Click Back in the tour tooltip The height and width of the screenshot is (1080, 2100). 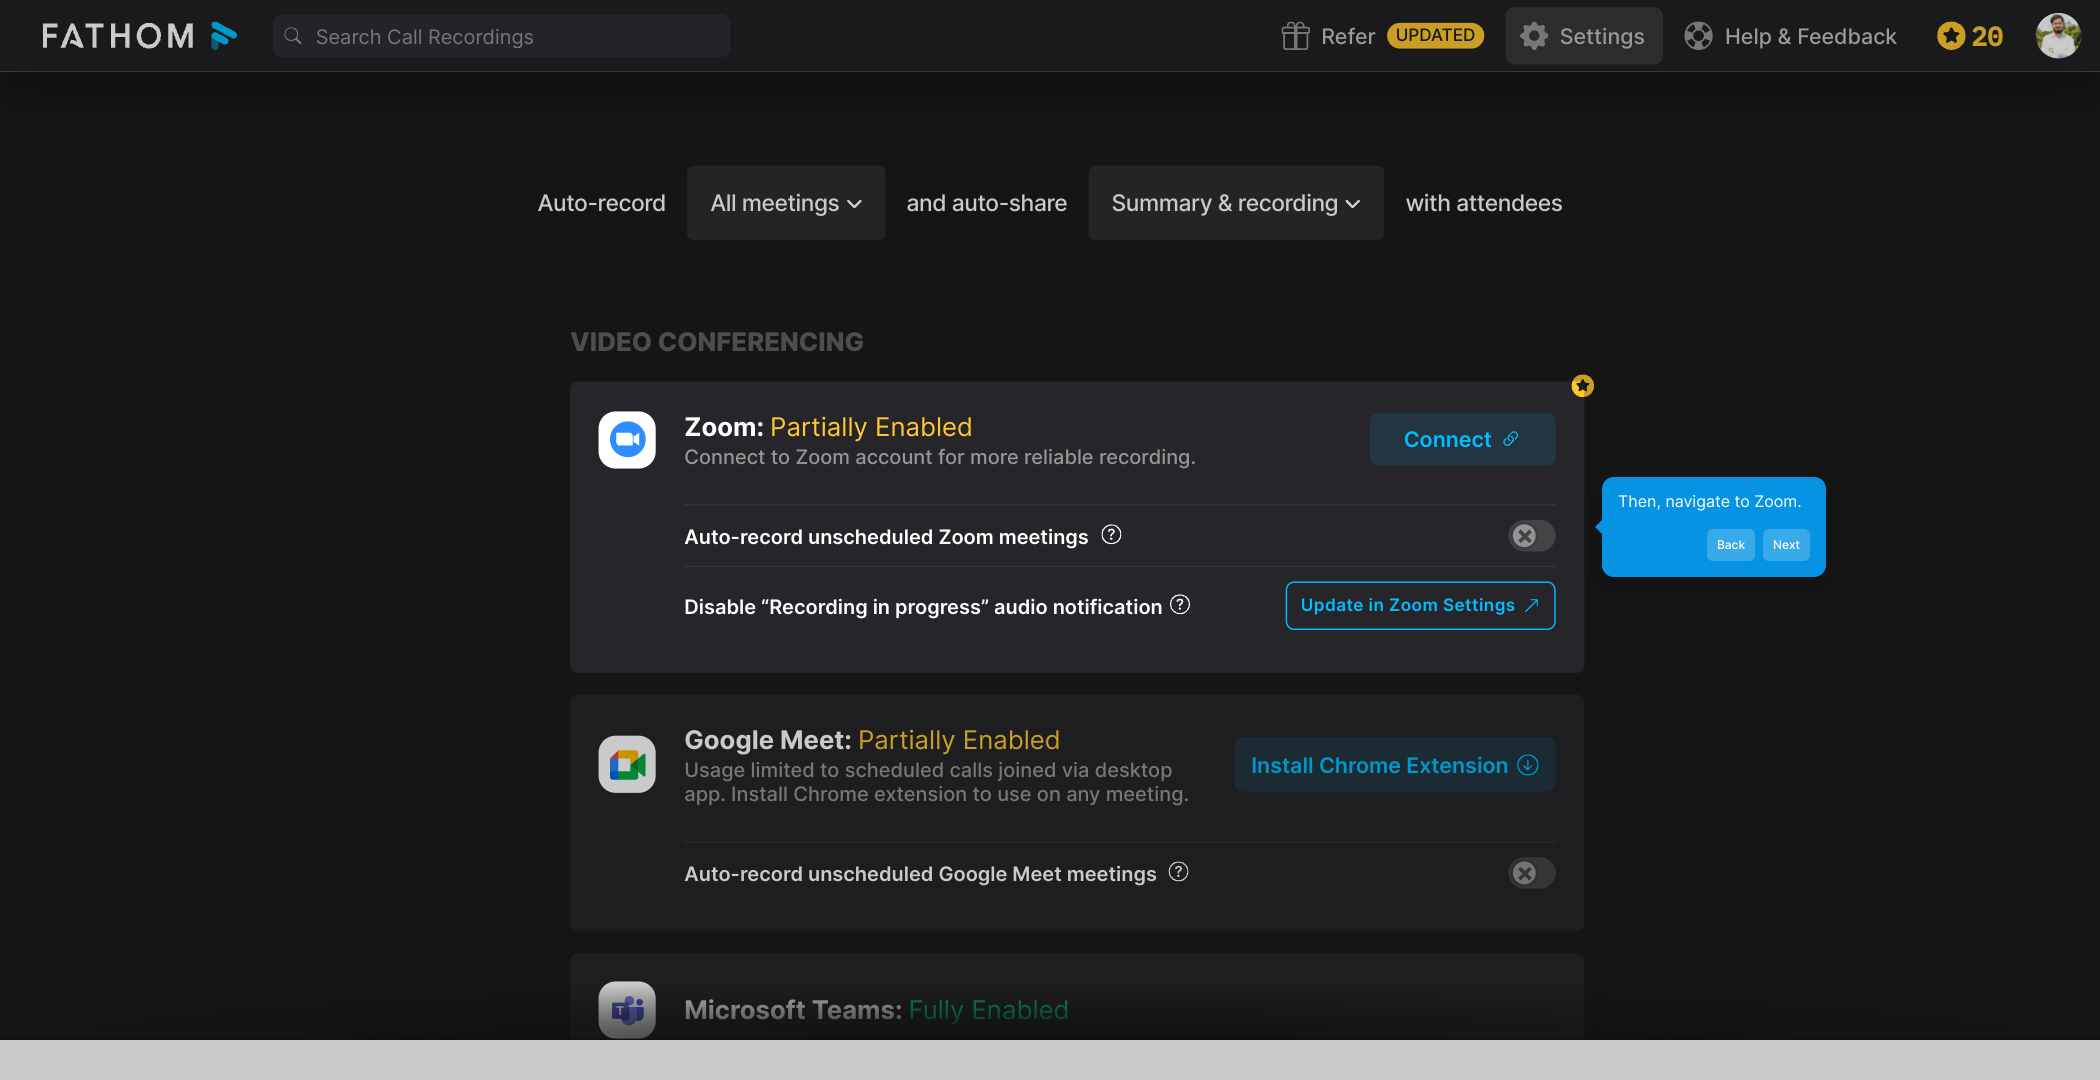click(x=1730, y=545)
